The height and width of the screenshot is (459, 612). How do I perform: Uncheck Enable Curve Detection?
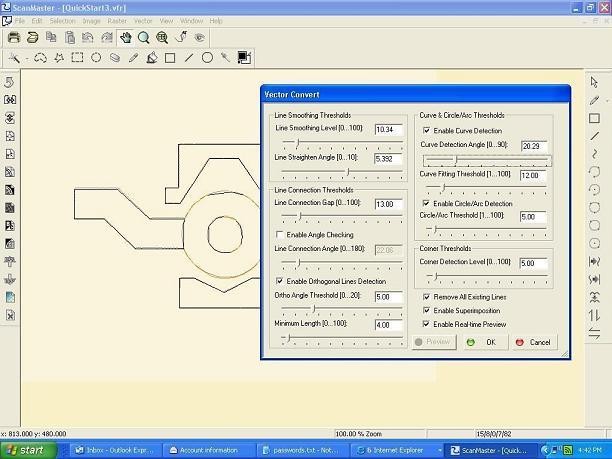tap(426, 130)
